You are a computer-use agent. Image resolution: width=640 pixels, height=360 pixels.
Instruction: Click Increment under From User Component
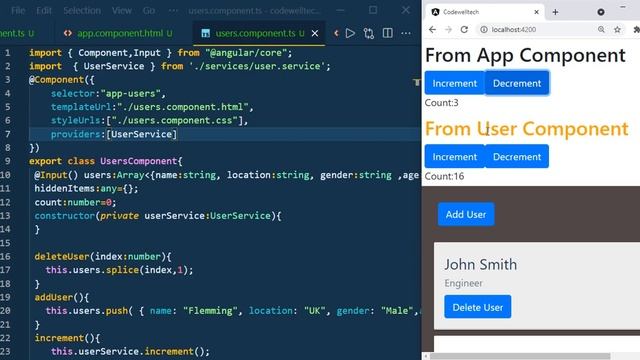[x=455, y=156]
